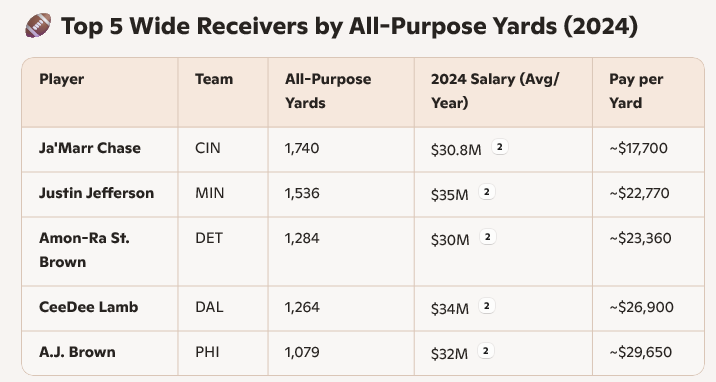Click the Pay per Yard header
This screenshot has height=382, width=716.
(636, 91)
